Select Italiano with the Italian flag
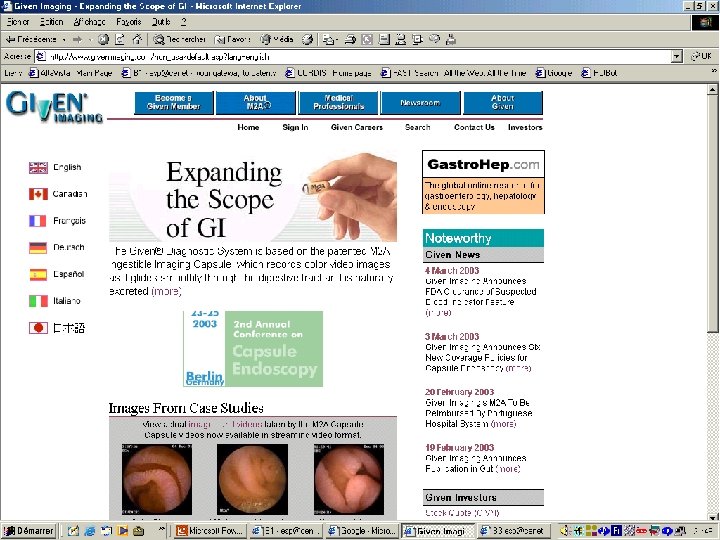 click(x=55, y=301)
